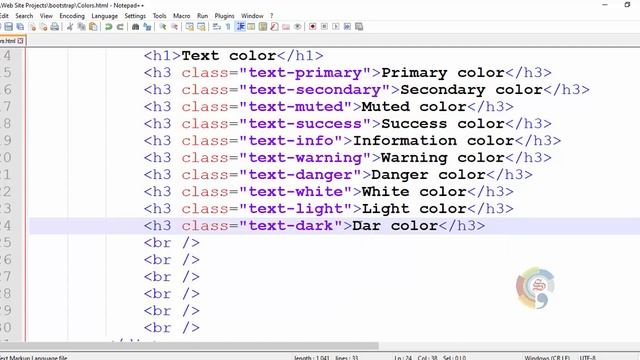Click the "text-muted" class string
640x360 pixels.
(x=296, y=107)
